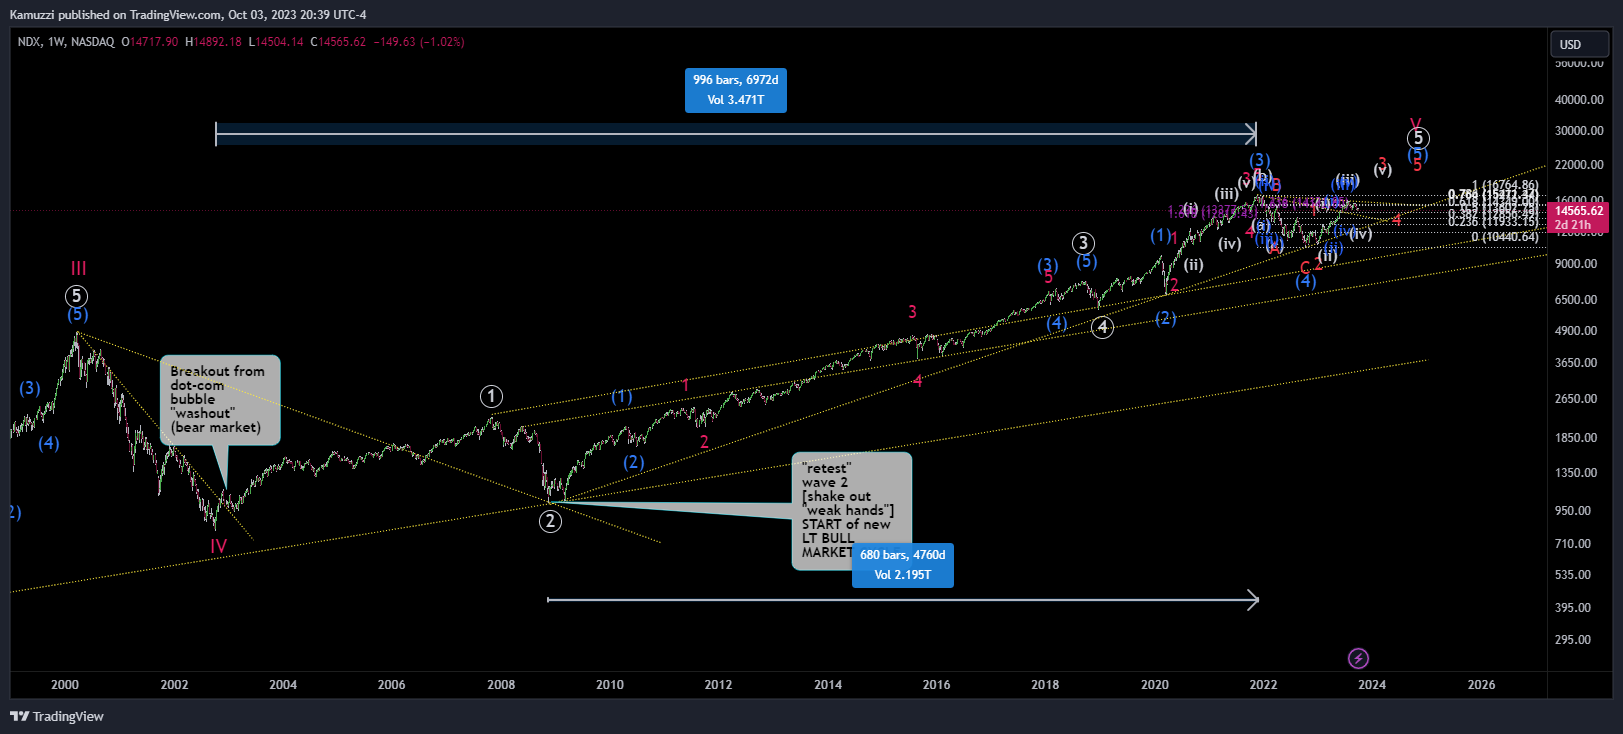1623x734 pixels.
Task: Select the circled 5 label under red III
Action: tap(76, 296)
